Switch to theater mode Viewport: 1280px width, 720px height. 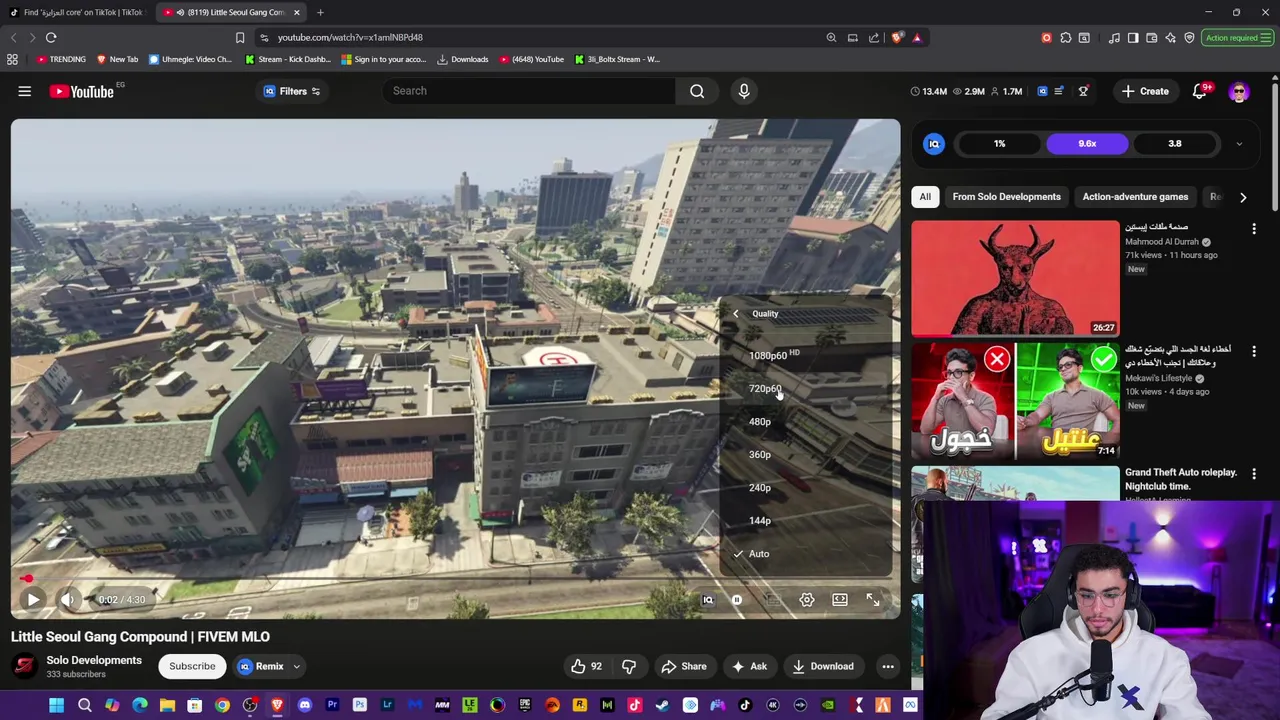[840, 600]
